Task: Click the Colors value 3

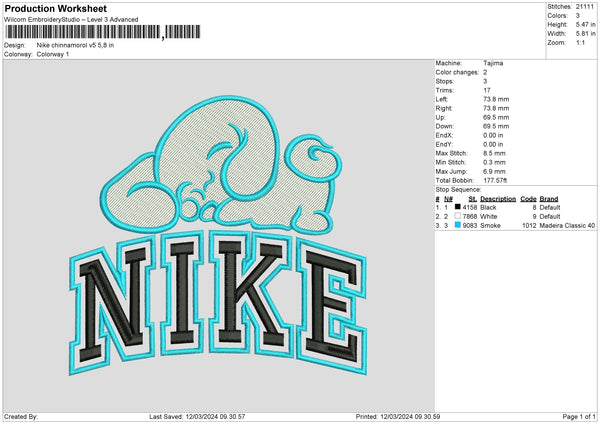Action: tap(578, 16)
